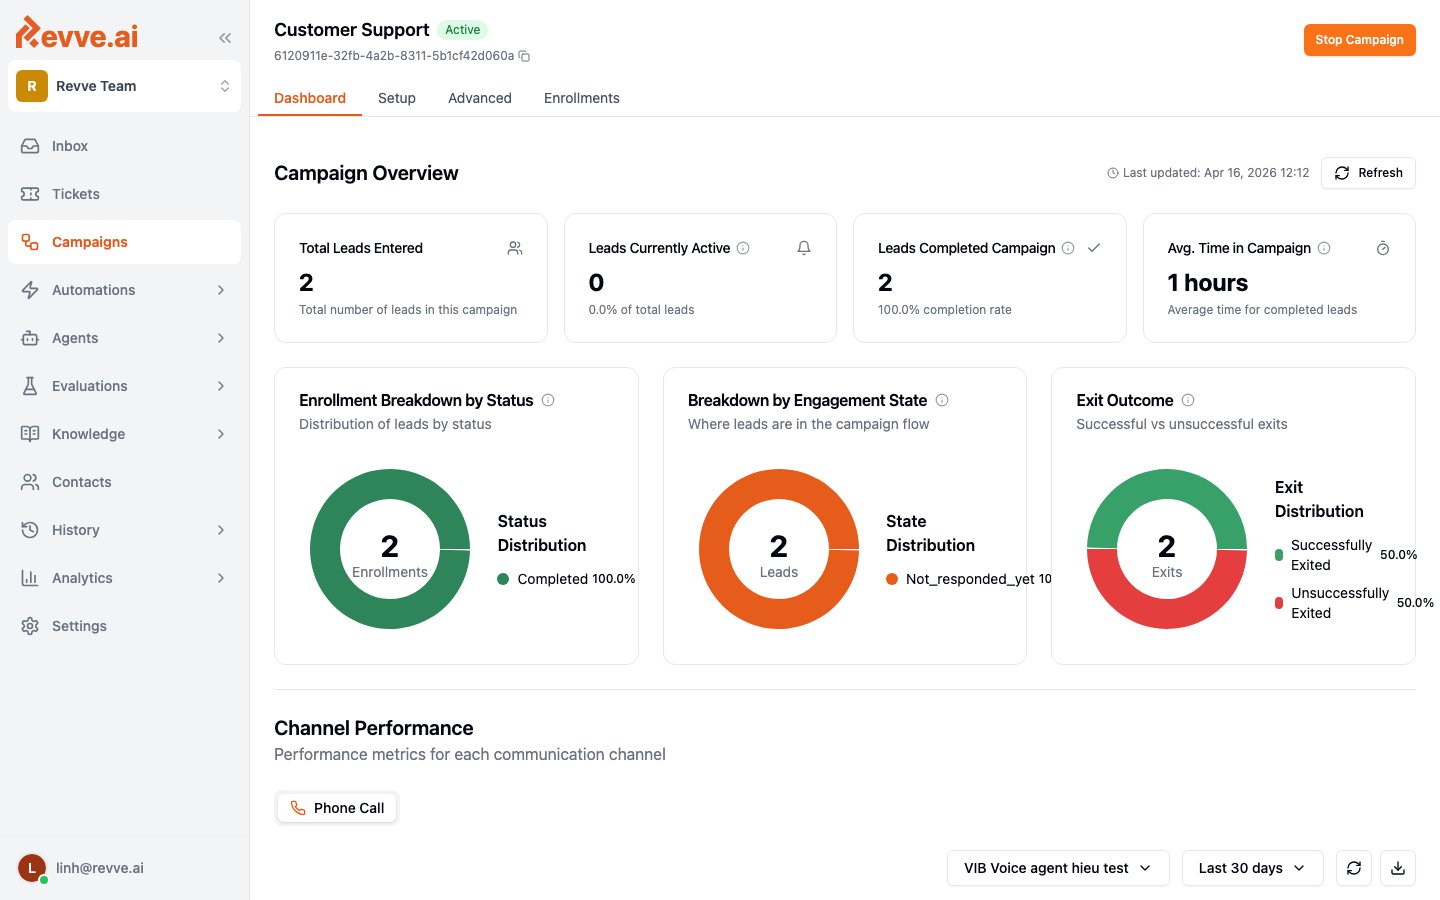Collapse the sidebar with double chevron icon

[225, 38]
